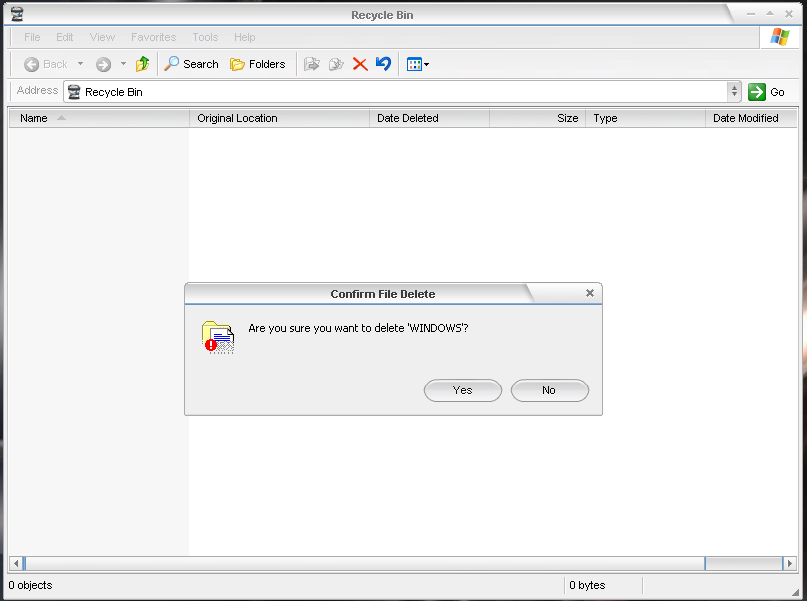Screen dimensions: 807x601
Task: Click the Windows logo in the menu bar
Action: tap(779, 37)
